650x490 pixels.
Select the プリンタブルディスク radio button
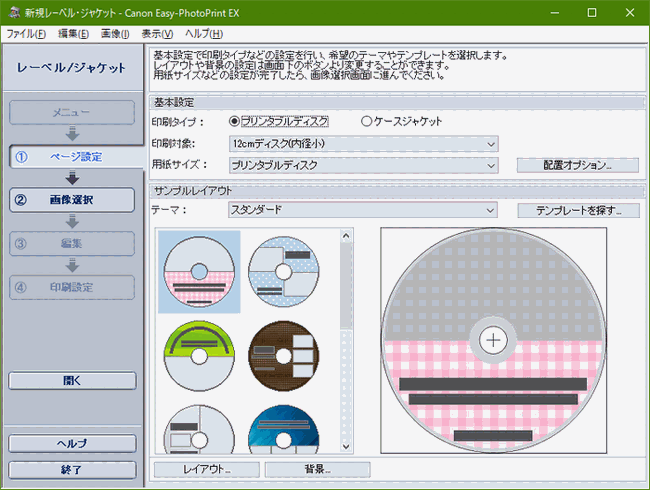pos(235,121)
